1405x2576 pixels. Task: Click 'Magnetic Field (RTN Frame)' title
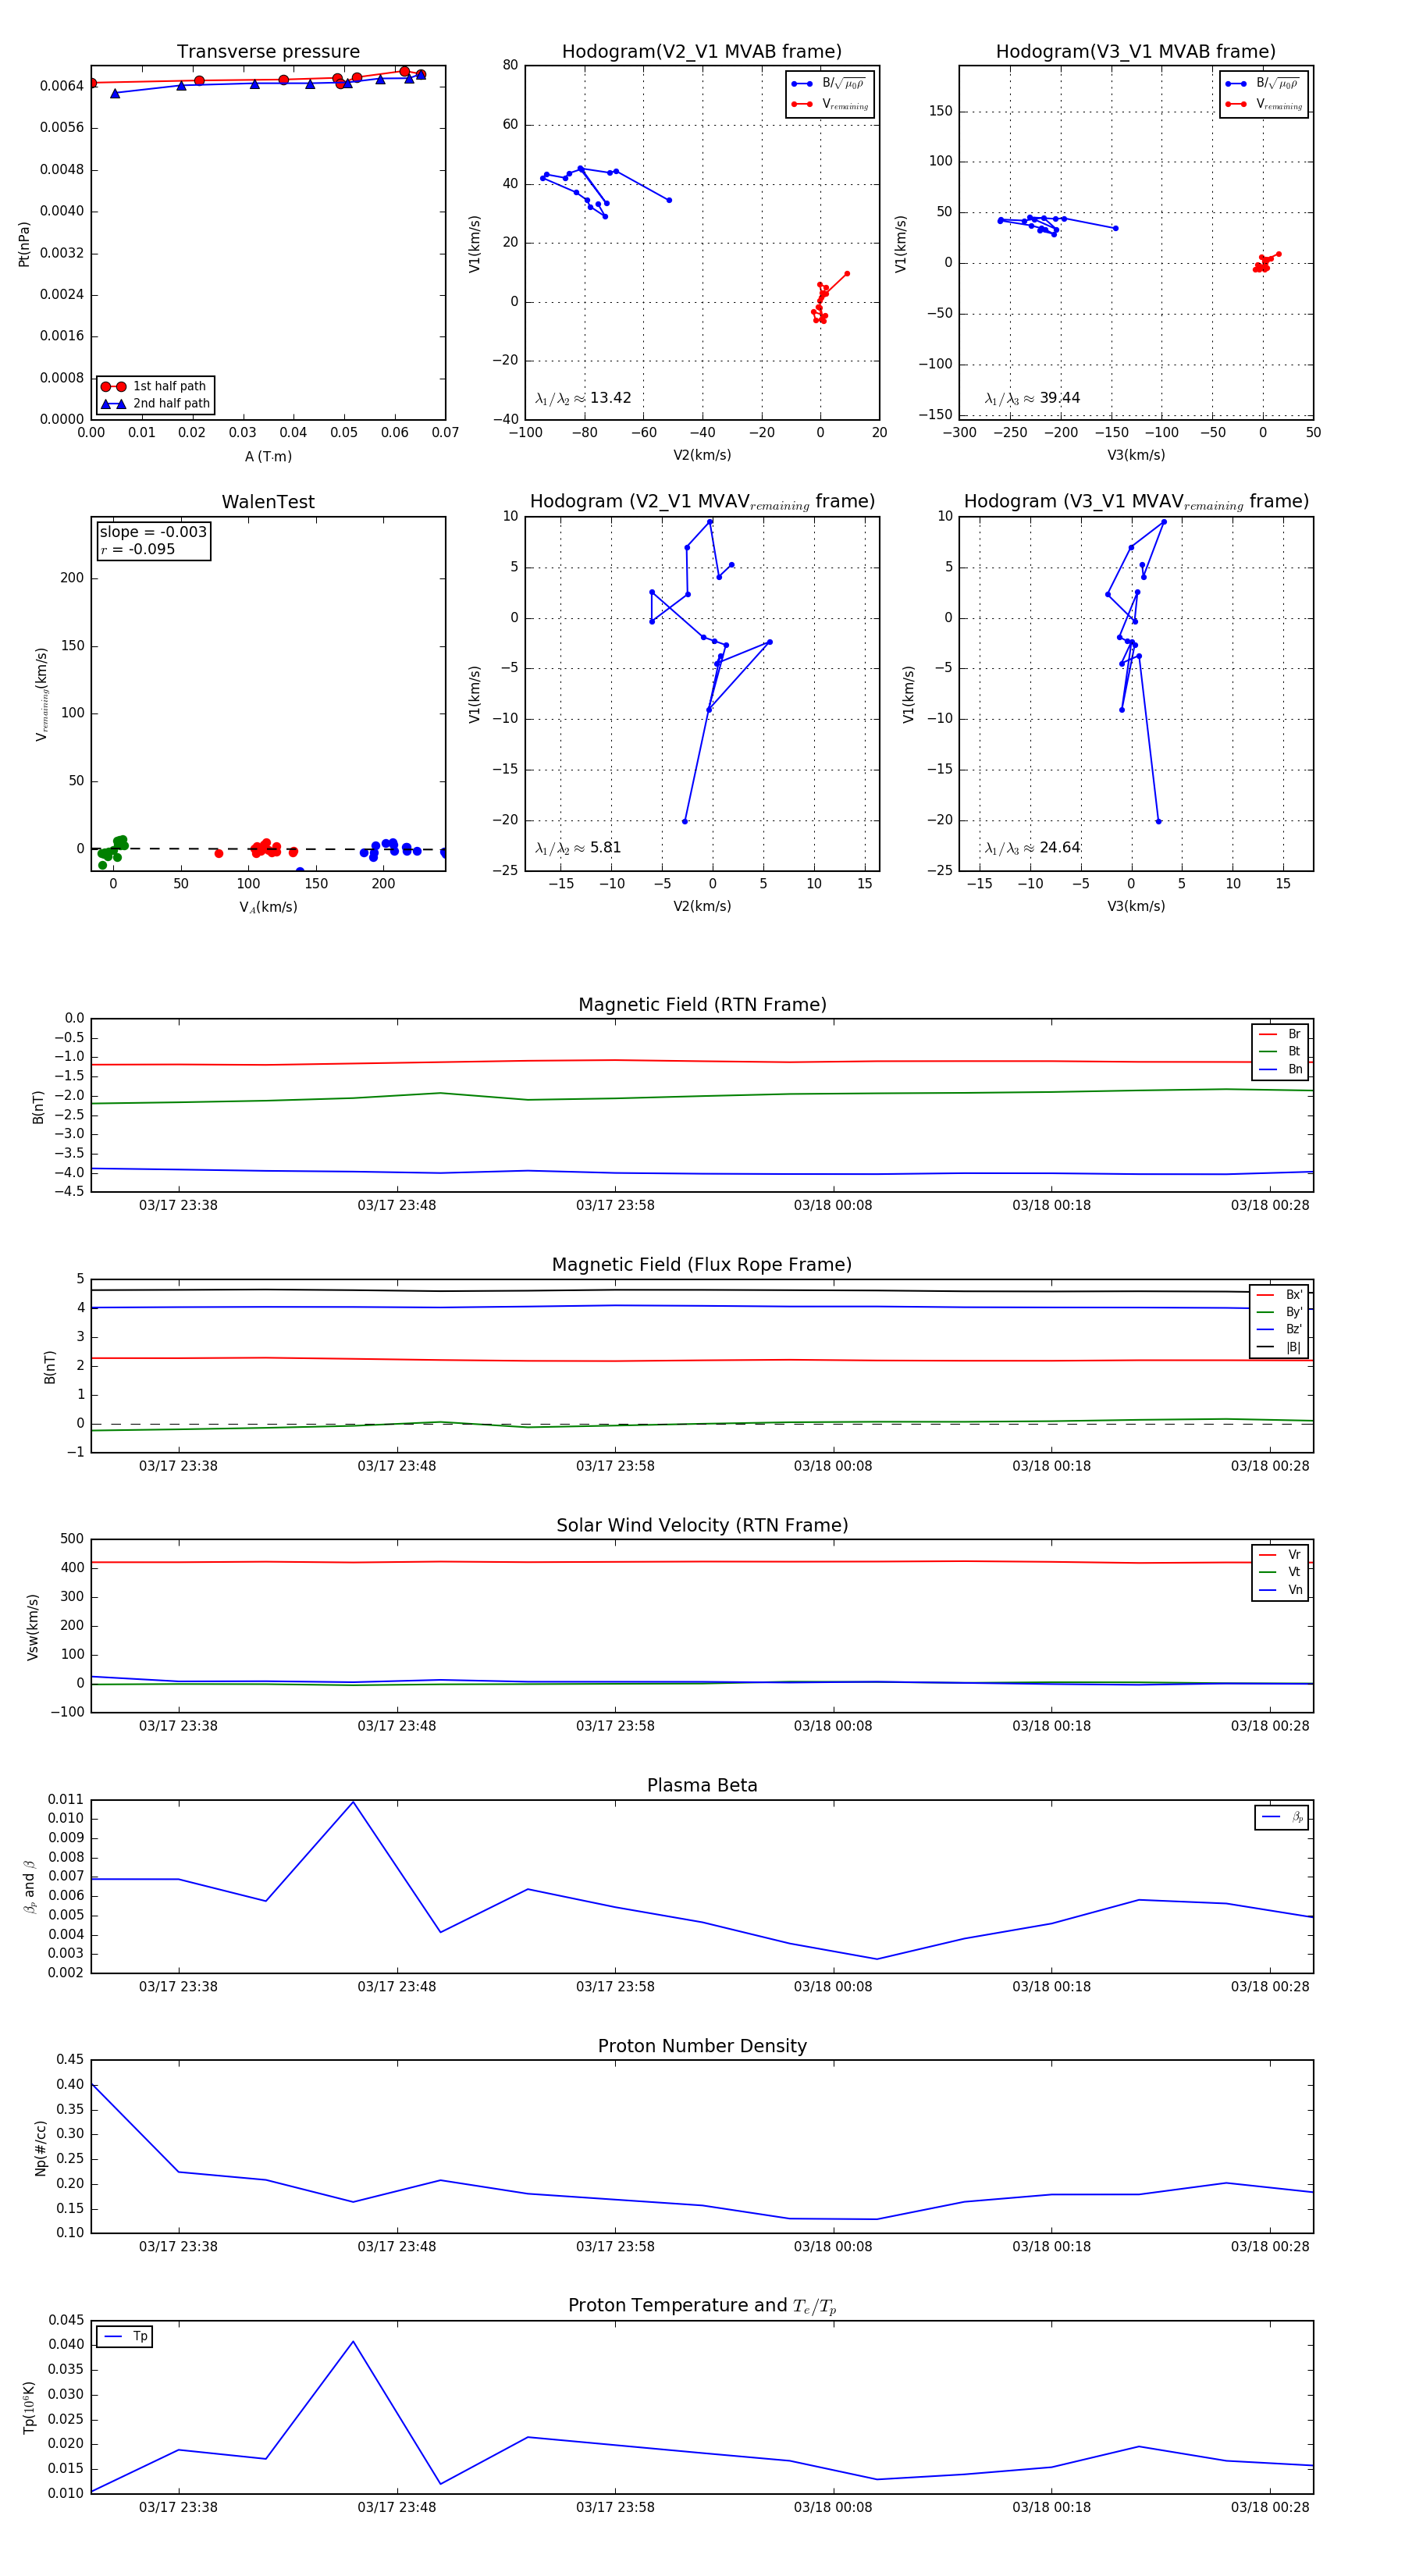click(x=702, y=1005)
